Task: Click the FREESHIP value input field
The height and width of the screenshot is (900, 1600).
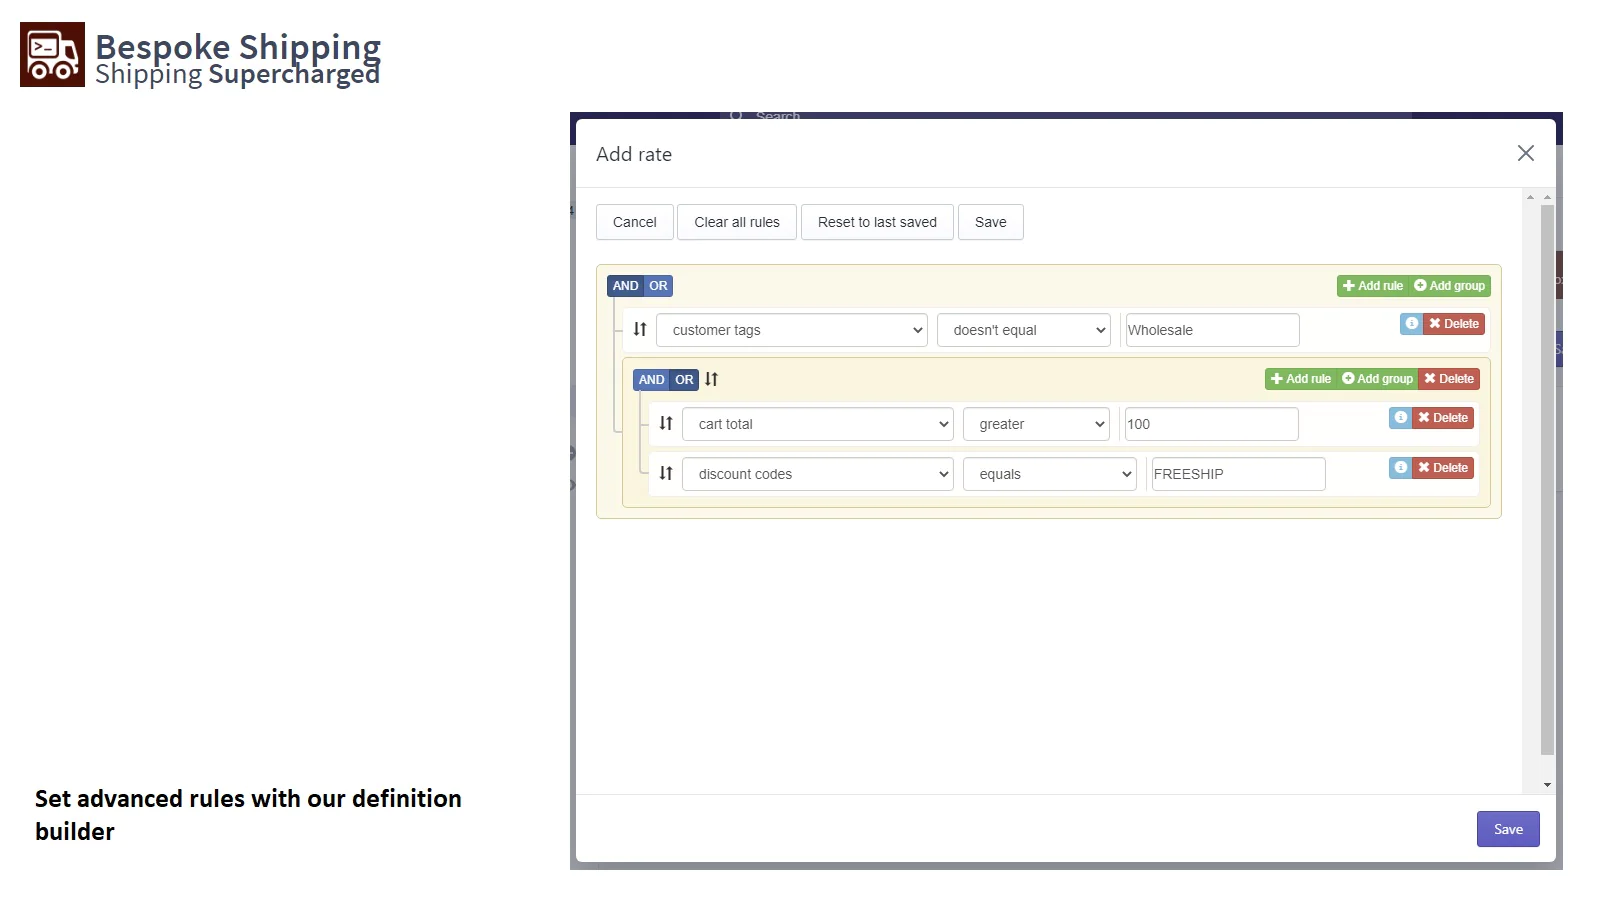Action: [1238, 474]
